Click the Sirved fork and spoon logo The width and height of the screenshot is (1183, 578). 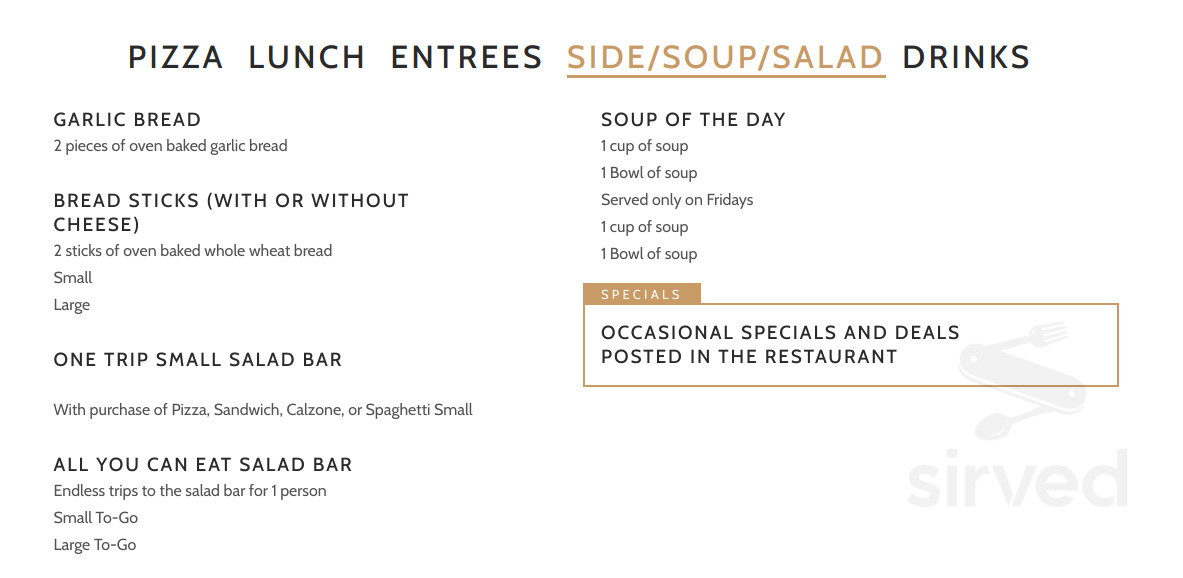pos(1022,380)
